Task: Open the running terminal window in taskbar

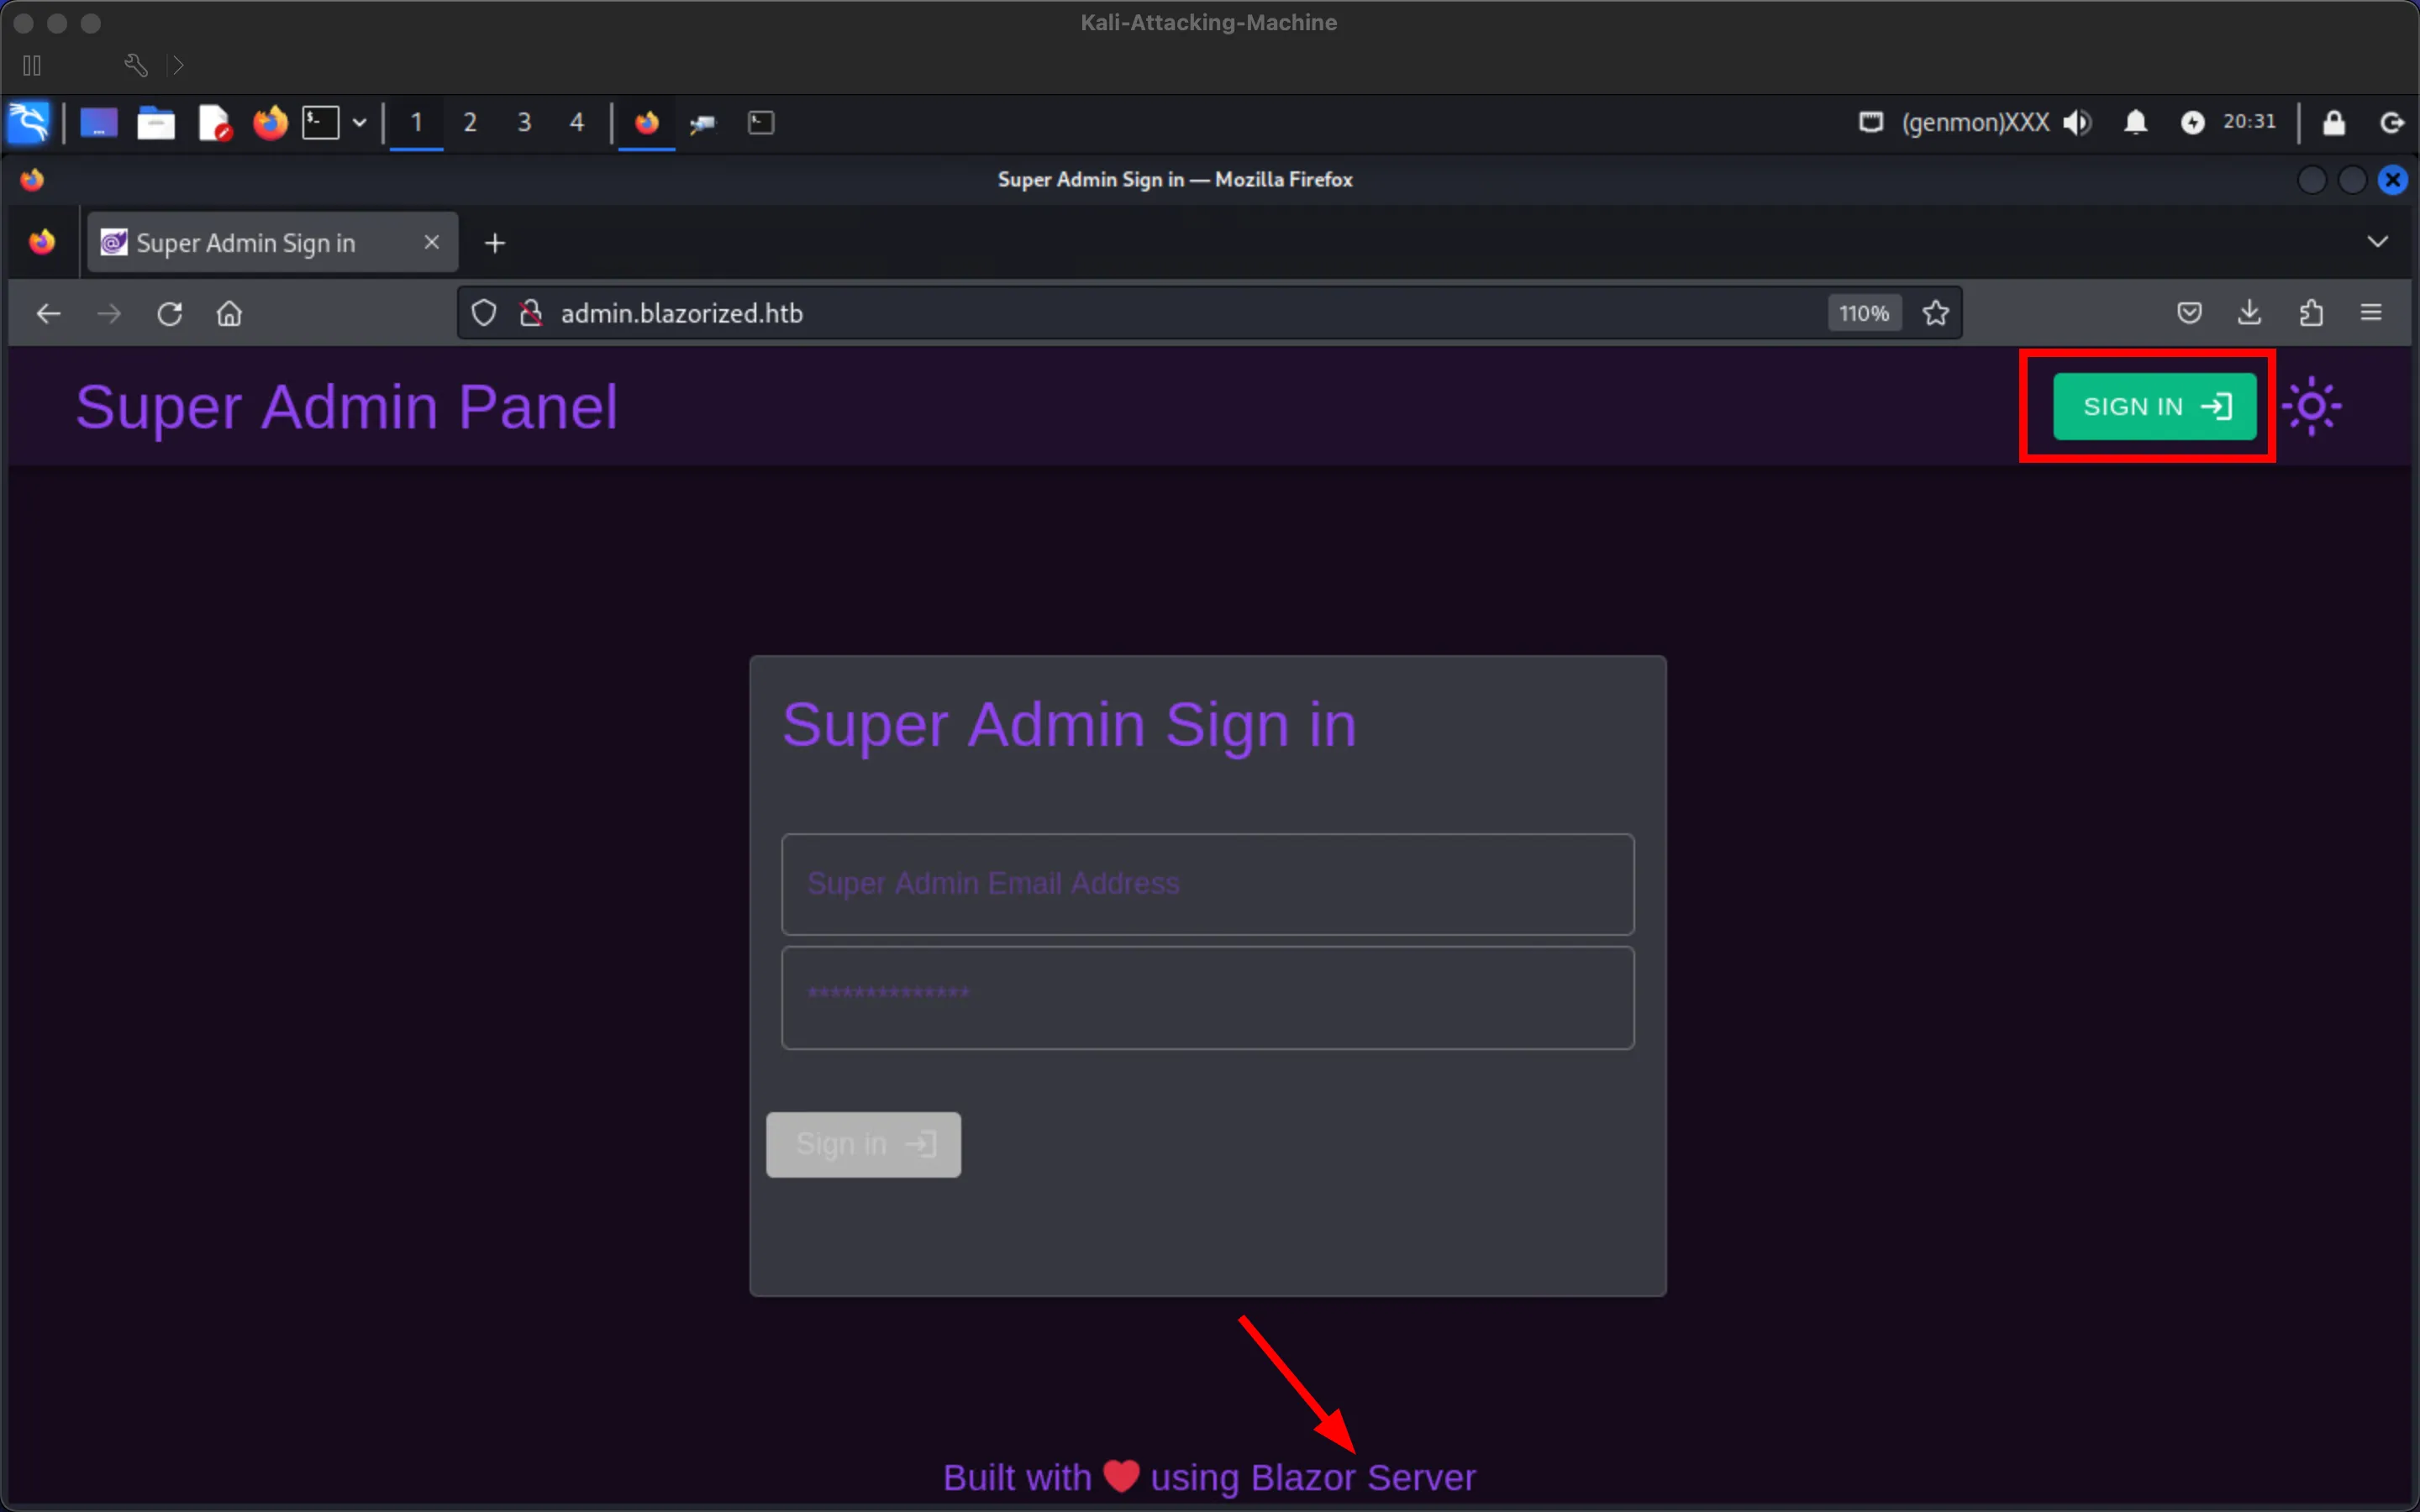Action: [x=761, y=123]
